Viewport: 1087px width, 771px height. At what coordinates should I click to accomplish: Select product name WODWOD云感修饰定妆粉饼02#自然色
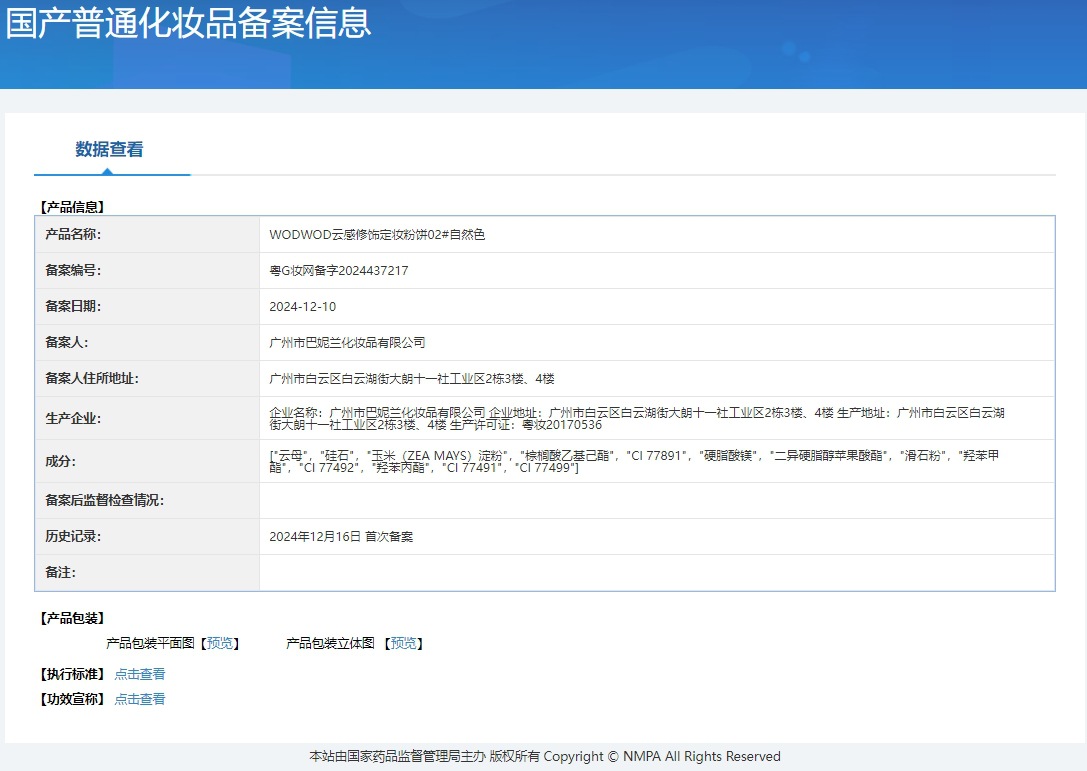click(x=377, y=234)
